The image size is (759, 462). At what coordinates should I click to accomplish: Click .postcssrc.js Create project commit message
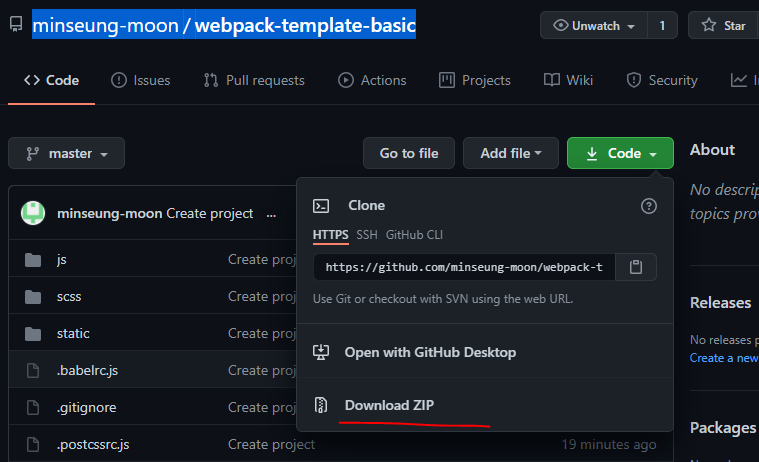(272, 444)
